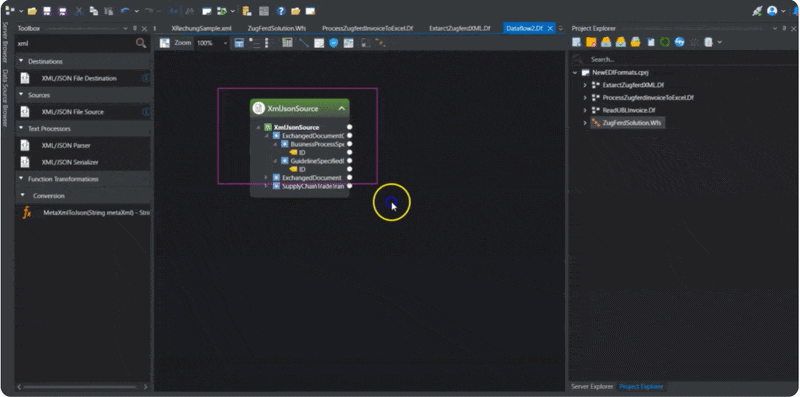The width and height of the screenshot is (800, 397).
Task: Click the orange folder with red badge icon
Action: pos(591,42)
